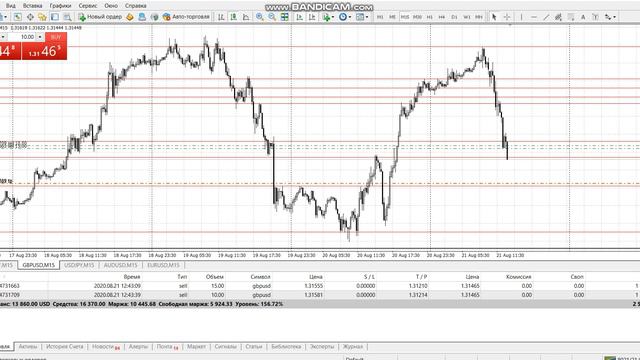Toggle Авто-торговля auto trading button
Screen dimensions: 640x360
coord(186,17)
